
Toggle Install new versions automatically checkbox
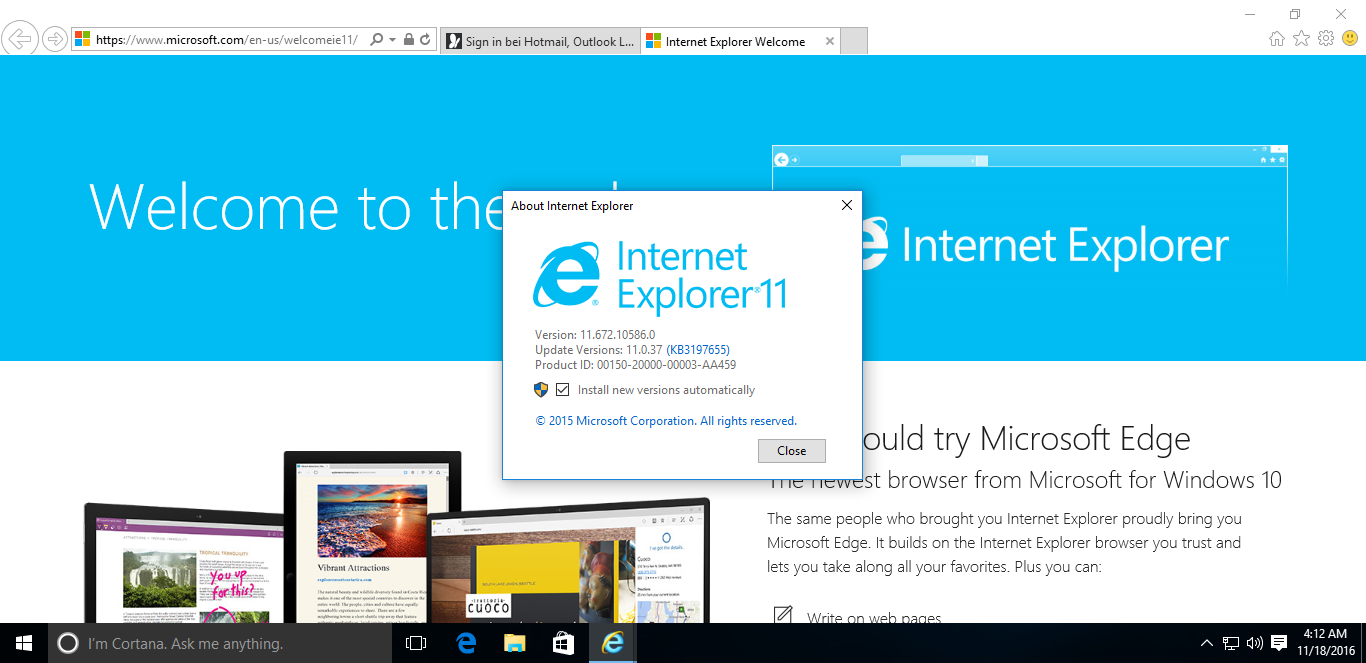tap(563, 390)
